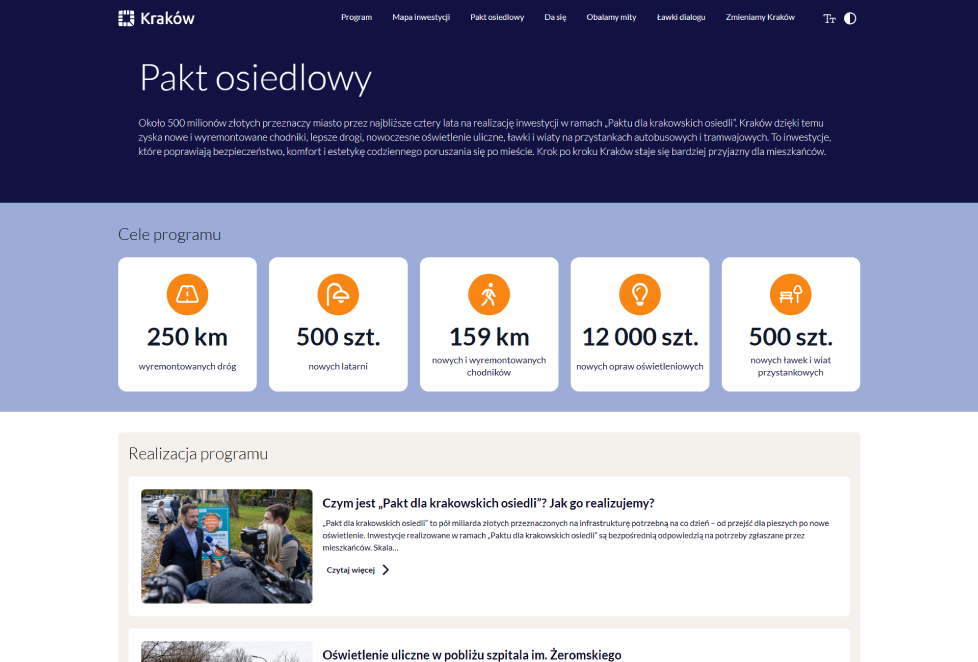Open Zmieniamy Kraków menu link
Screen dimensions: 978x662
tap(760, 18)
